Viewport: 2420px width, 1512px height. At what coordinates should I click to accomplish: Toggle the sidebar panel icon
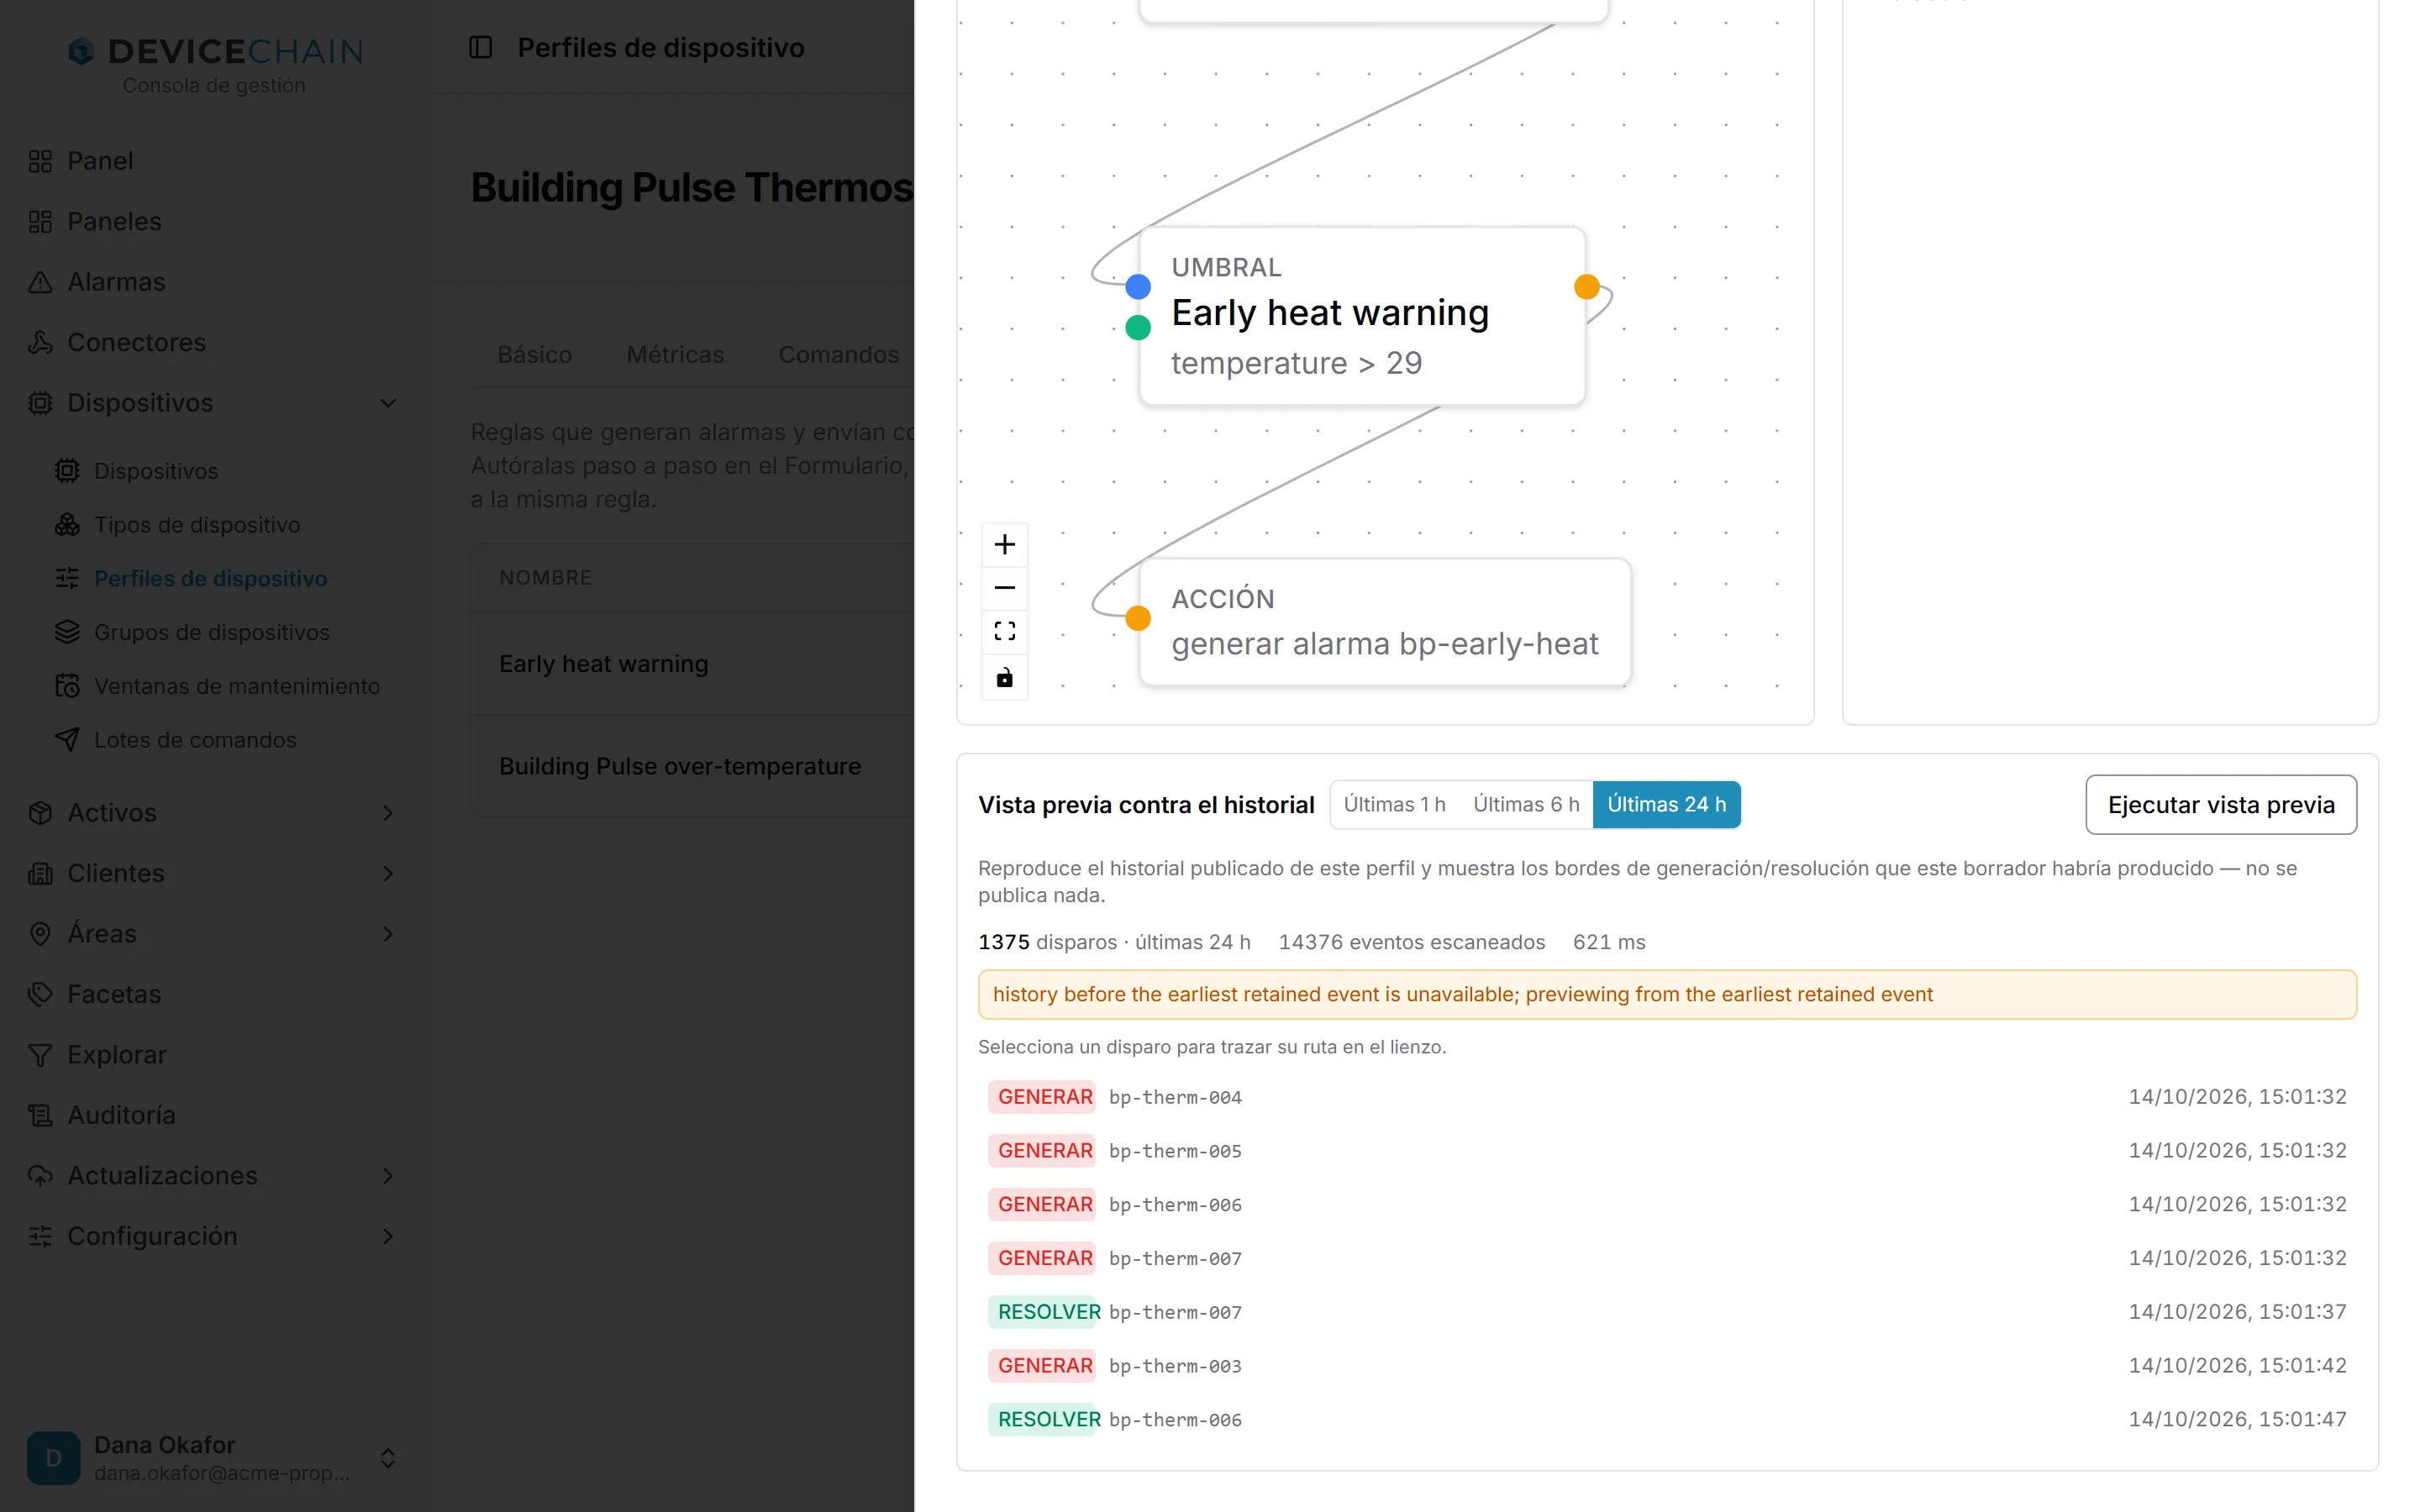coord(481,47)
